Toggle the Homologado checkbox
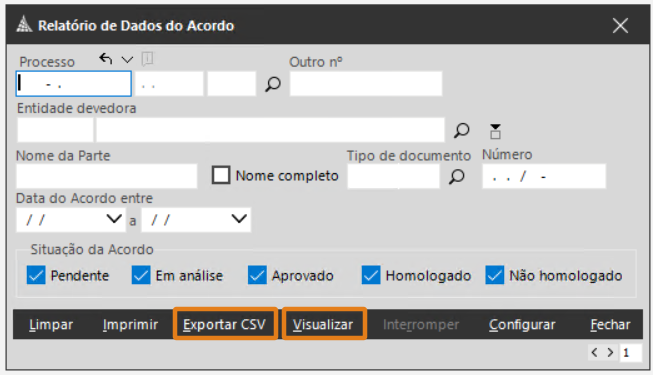 [371, 275]
